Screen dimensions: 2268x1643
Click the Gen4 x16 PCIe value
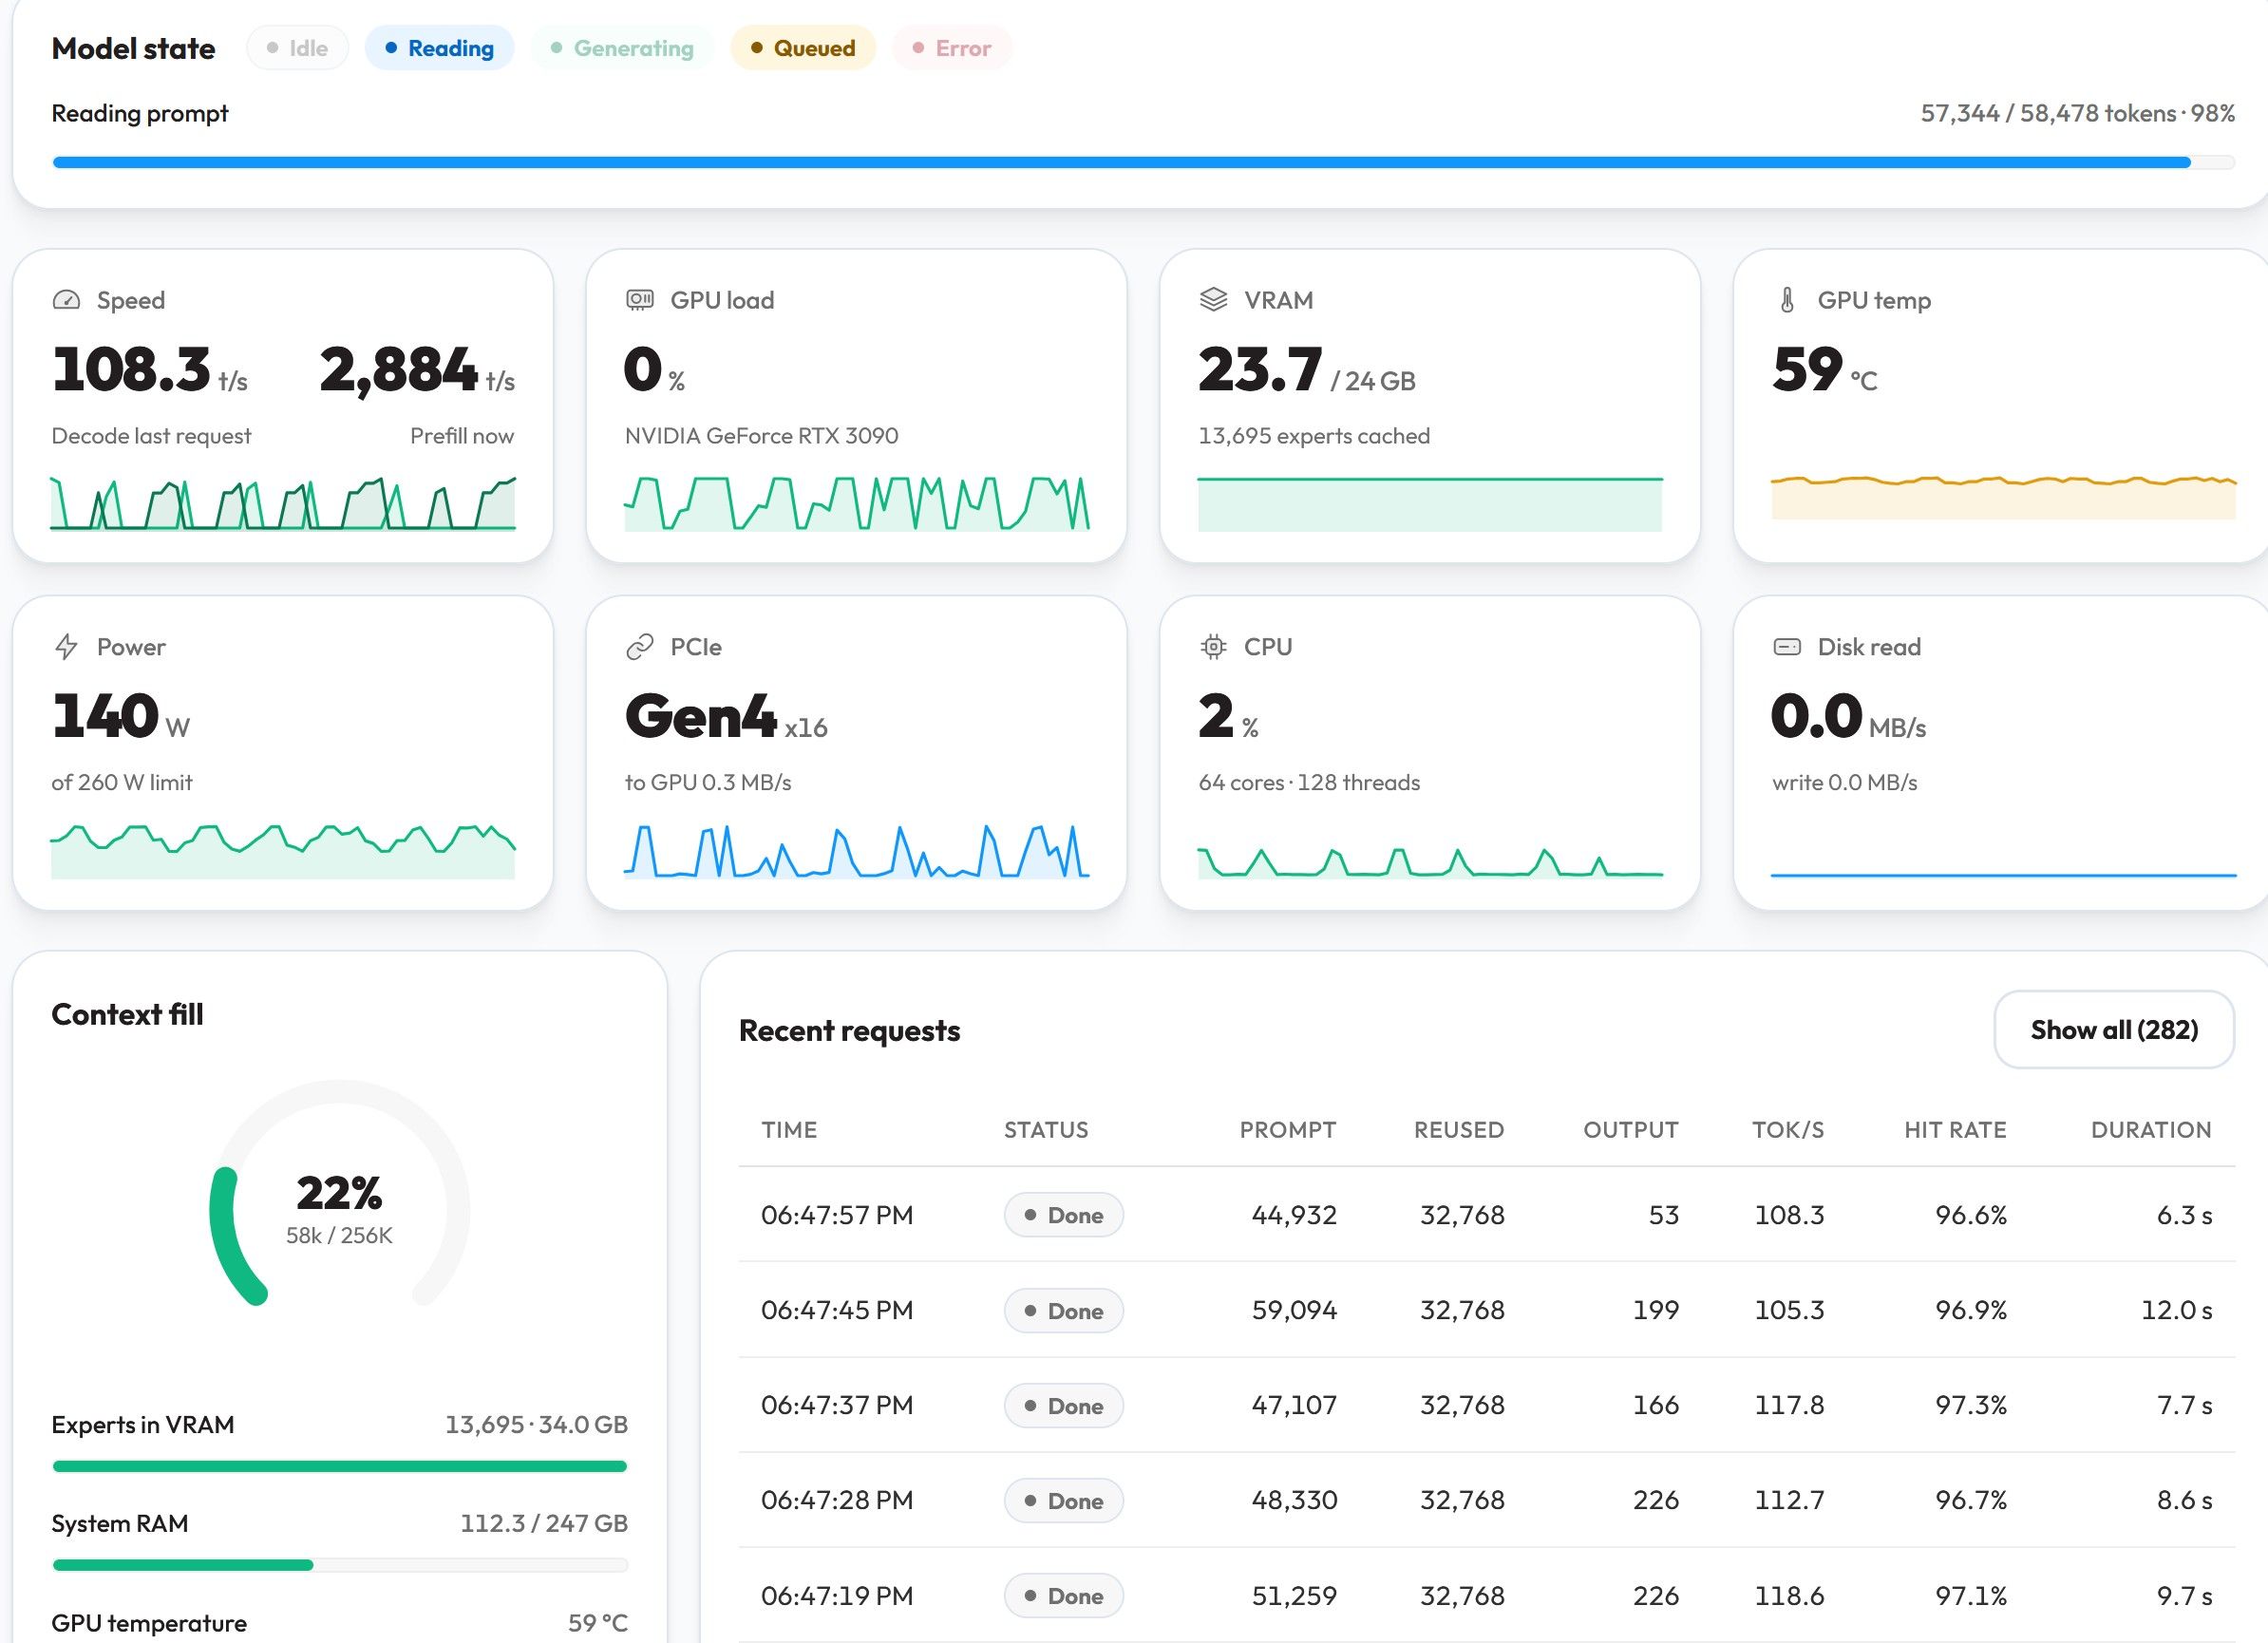pos(726,717)
